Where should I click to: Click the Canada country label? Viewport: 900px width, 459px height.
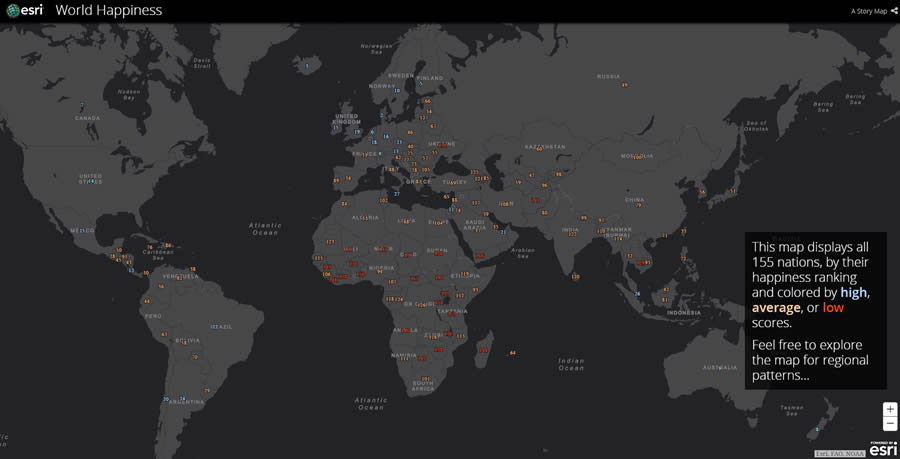tap(87, 118)
